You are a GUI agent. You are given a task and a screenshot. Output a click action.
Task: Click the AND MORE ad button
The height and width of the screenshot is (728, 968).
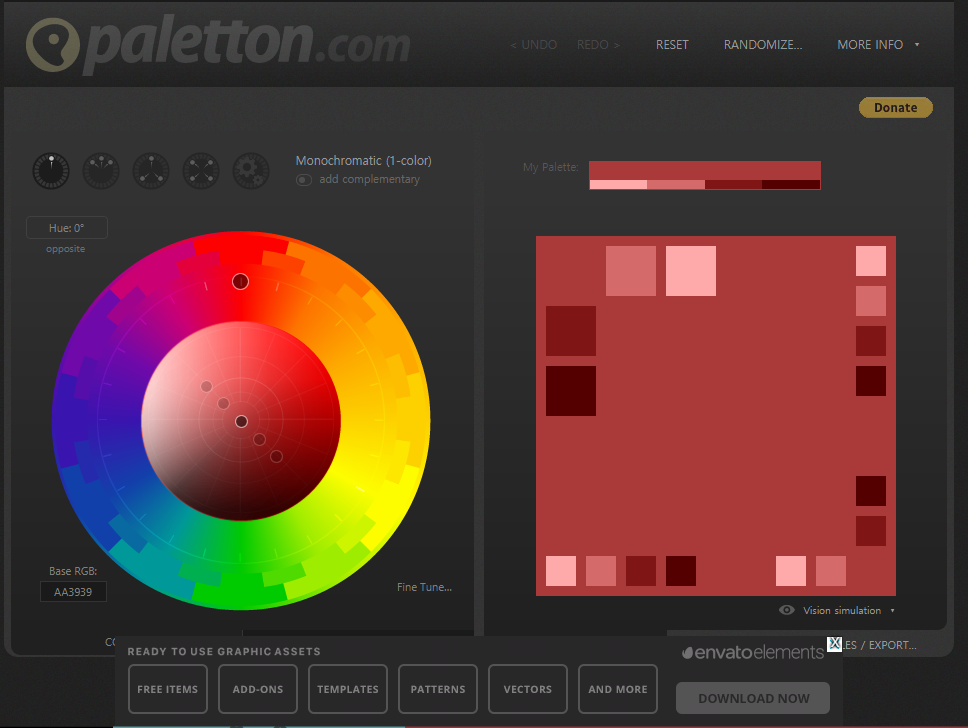click(x=618, y=689)
